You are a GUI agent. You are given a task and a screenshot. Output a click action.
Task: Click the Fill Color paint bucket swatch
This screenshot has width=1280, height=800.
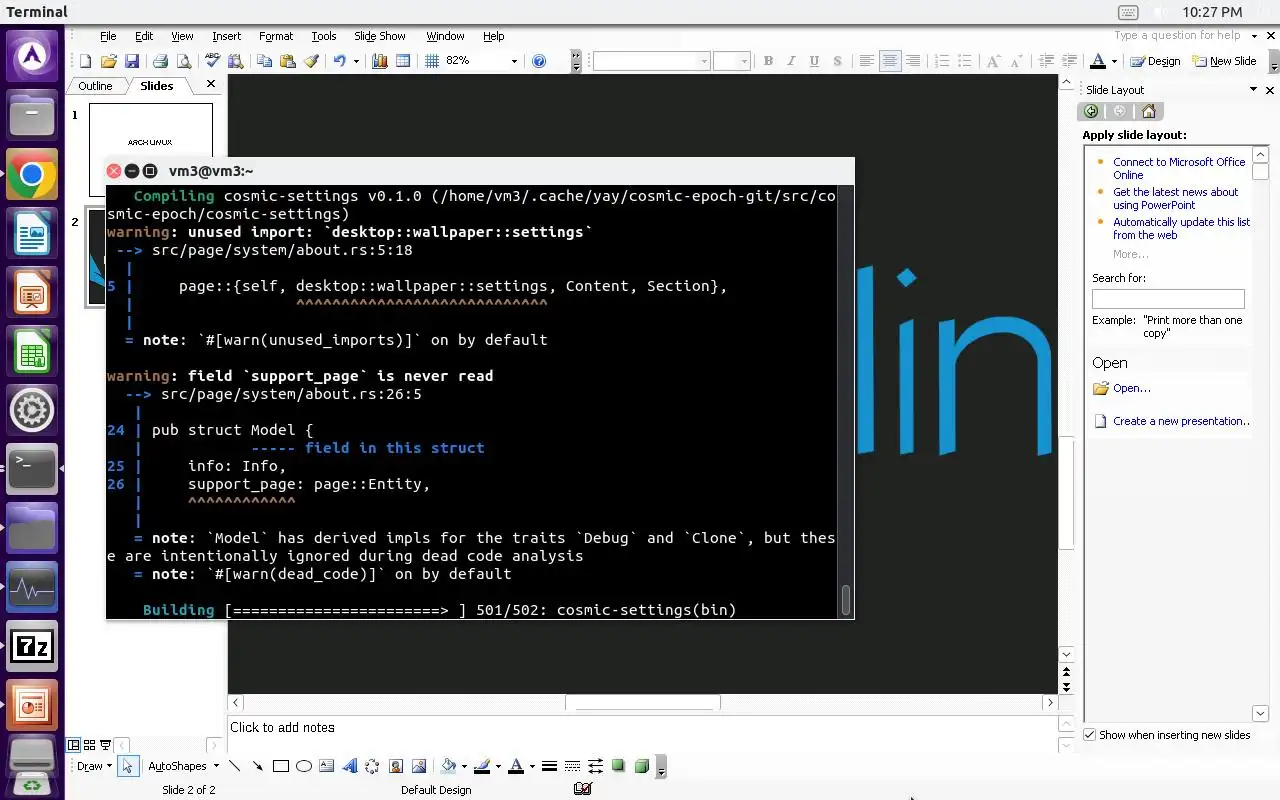[x=449, y=766]
